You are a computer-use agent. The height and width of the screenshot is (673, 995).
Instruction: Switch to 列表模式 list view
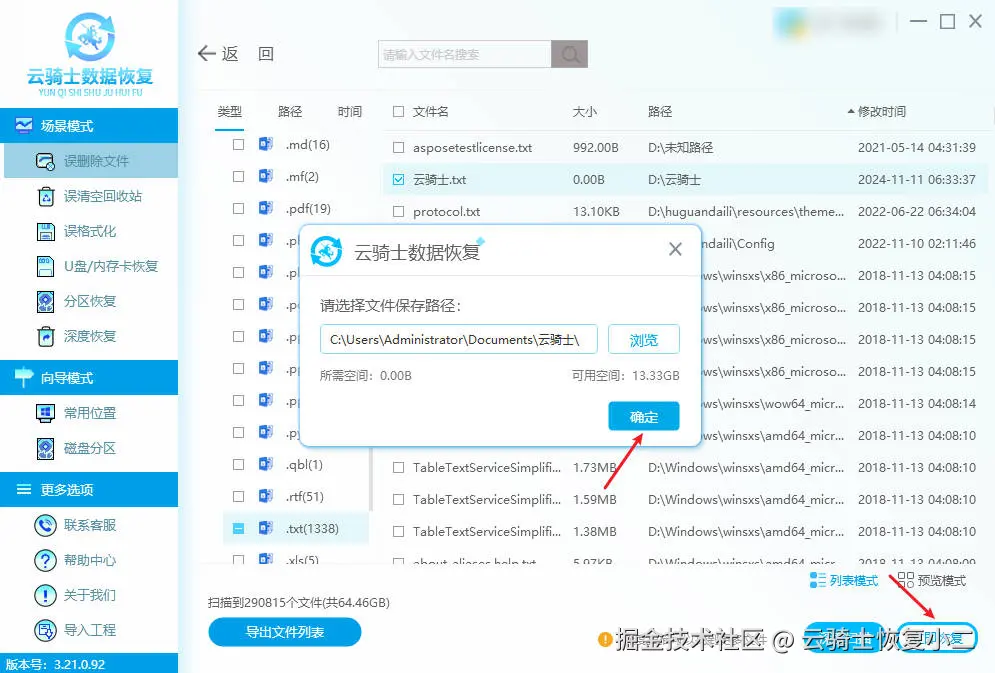[844, 580]
